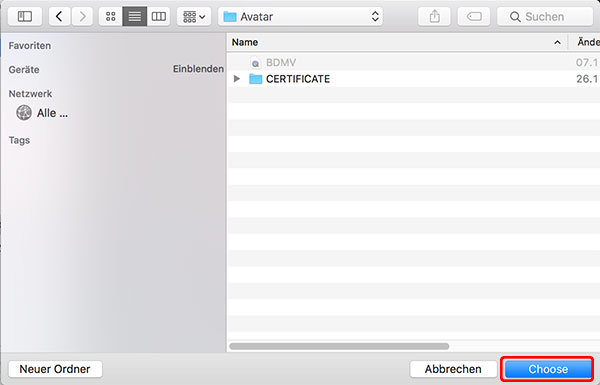The height and width of the screenshot is (385, 600).
Task: Click the Netzwerk sidebar heading
Action: [30, 94]
